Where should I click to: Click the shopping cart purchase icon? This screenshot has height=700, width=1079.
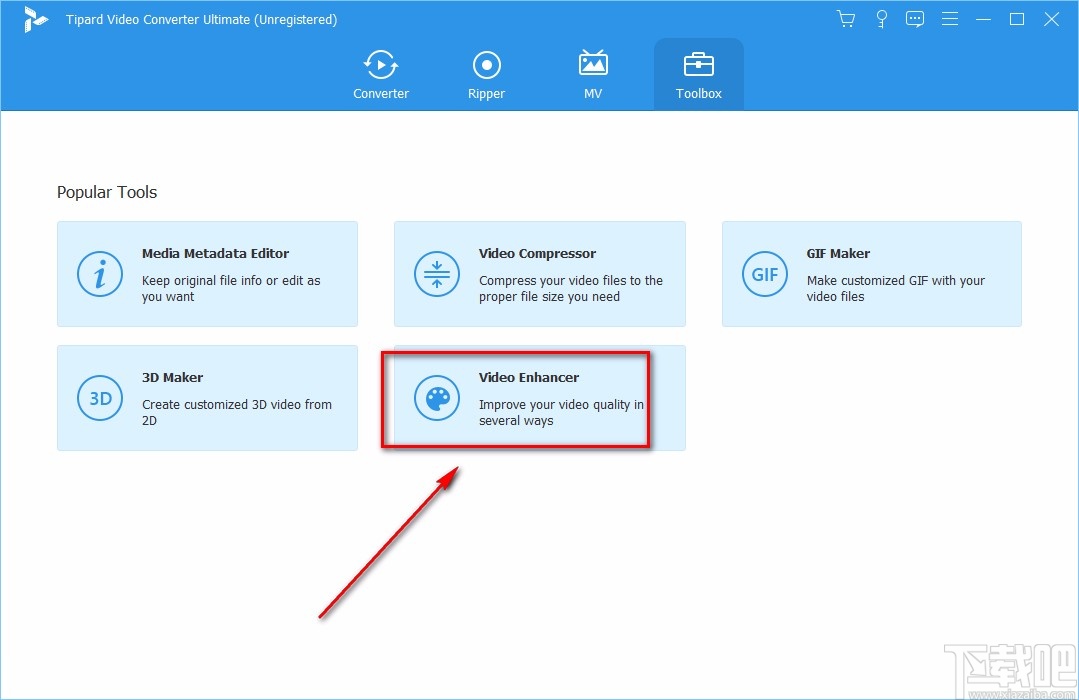[x=846, y=19]
